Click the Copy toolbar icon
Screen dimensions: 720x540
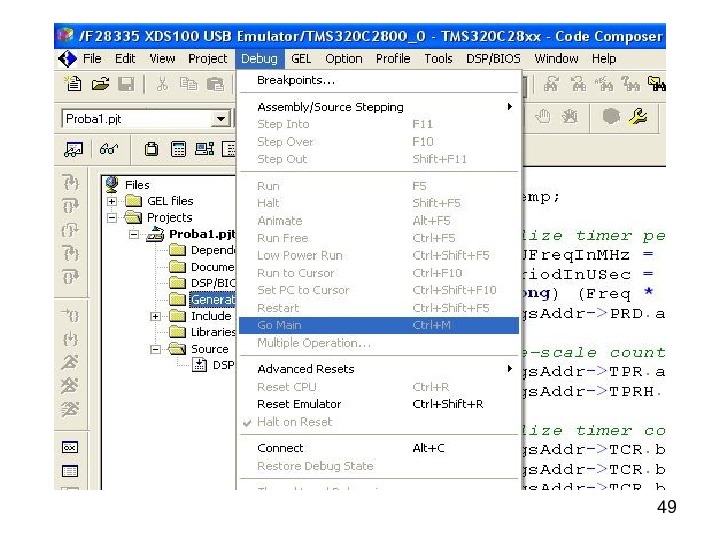point(188,84)
